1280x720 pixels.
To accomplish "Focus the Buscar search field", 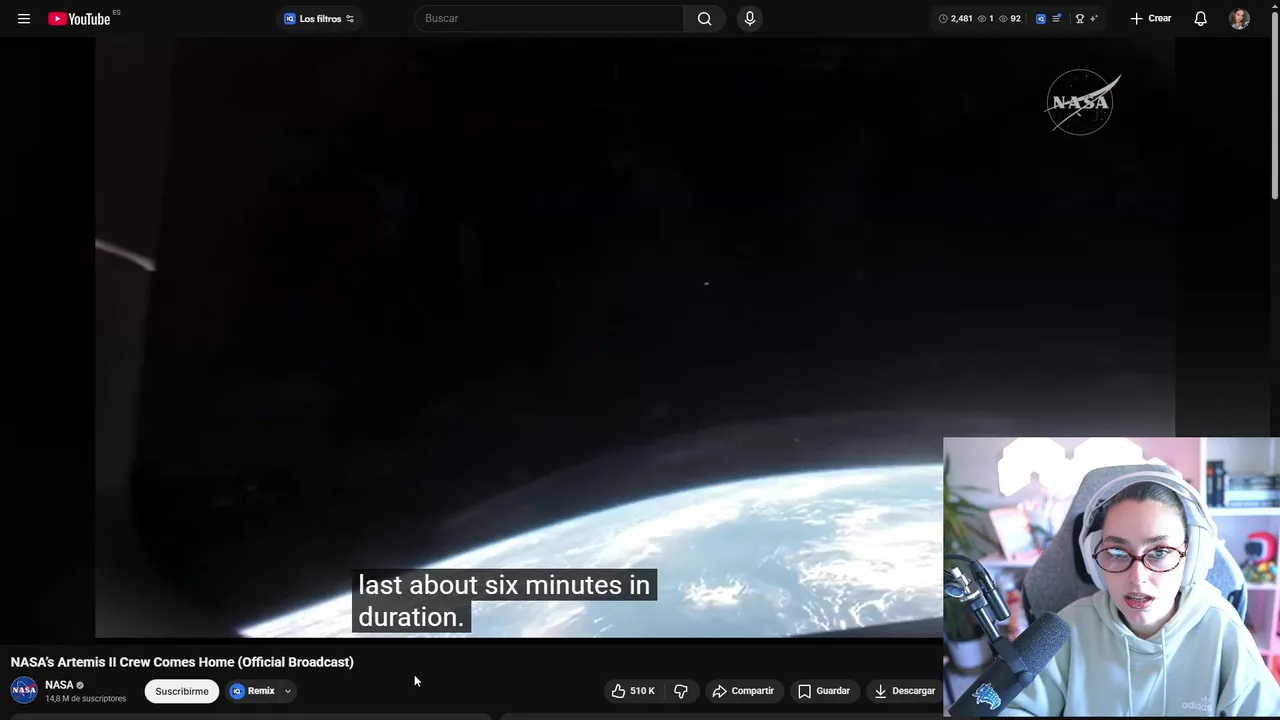I will [x=549, y=19].
